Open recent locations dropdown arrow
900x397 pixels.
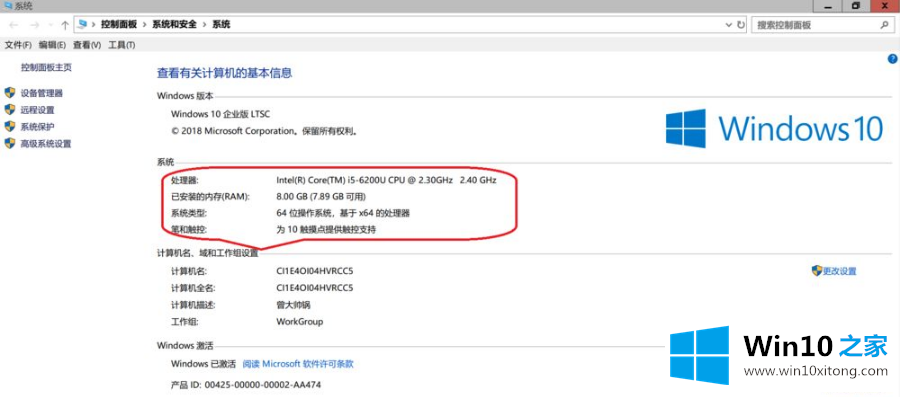coord(51,26)
